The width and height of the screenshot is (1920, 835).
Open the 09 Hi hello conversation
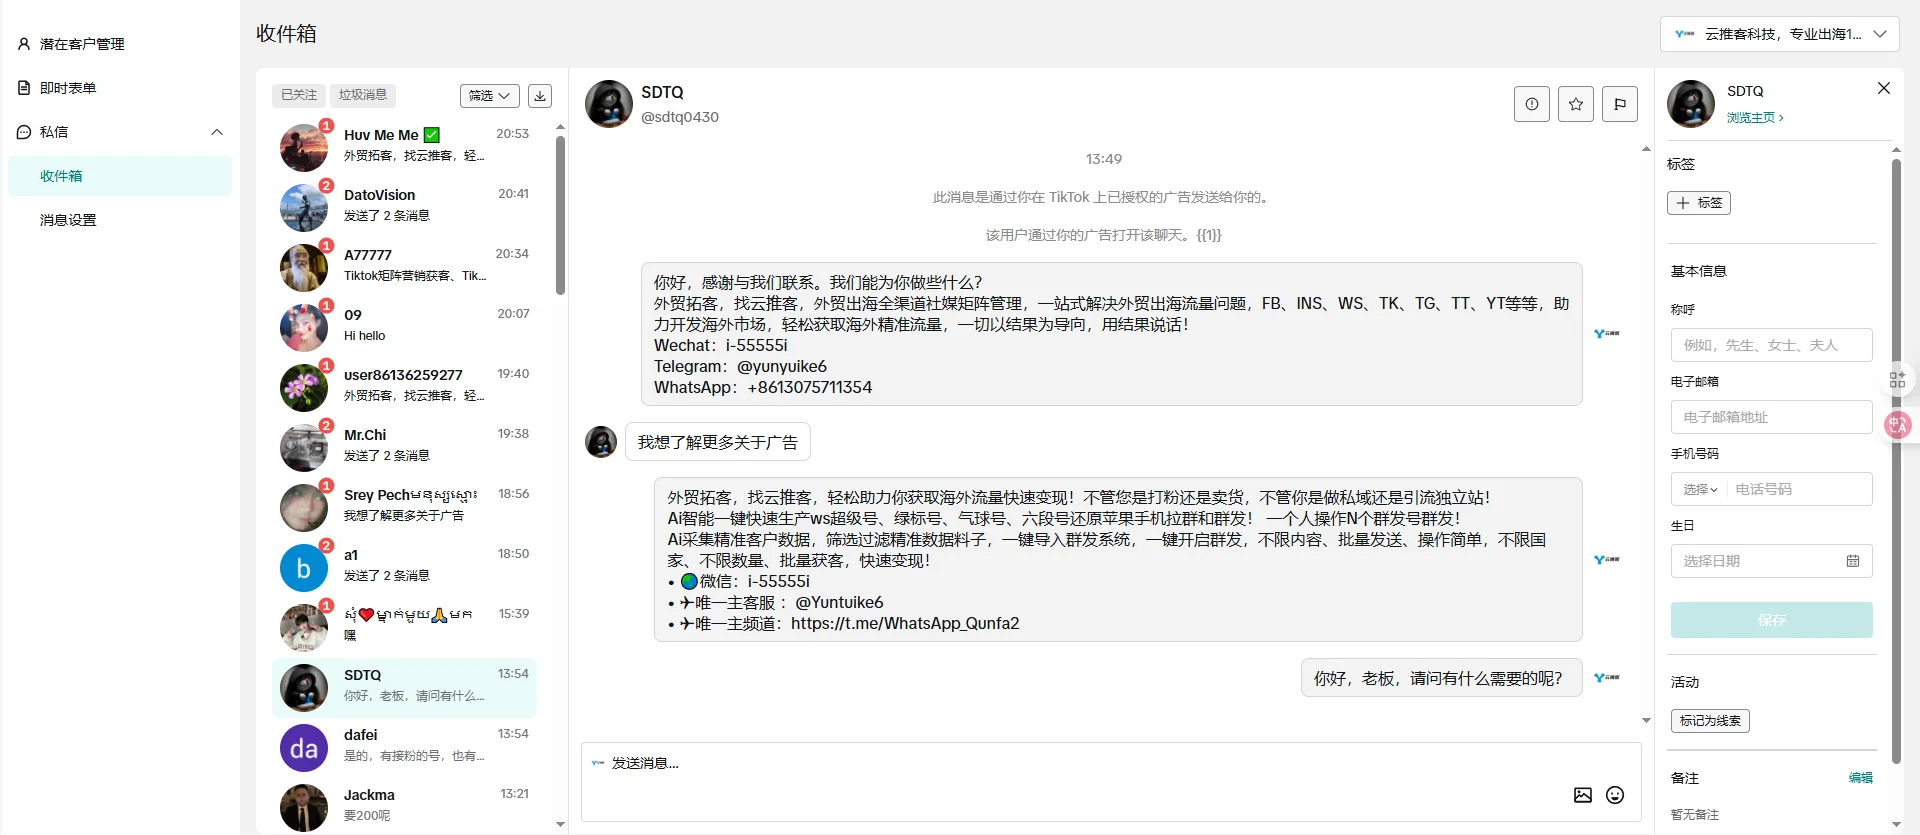point(405,327)
